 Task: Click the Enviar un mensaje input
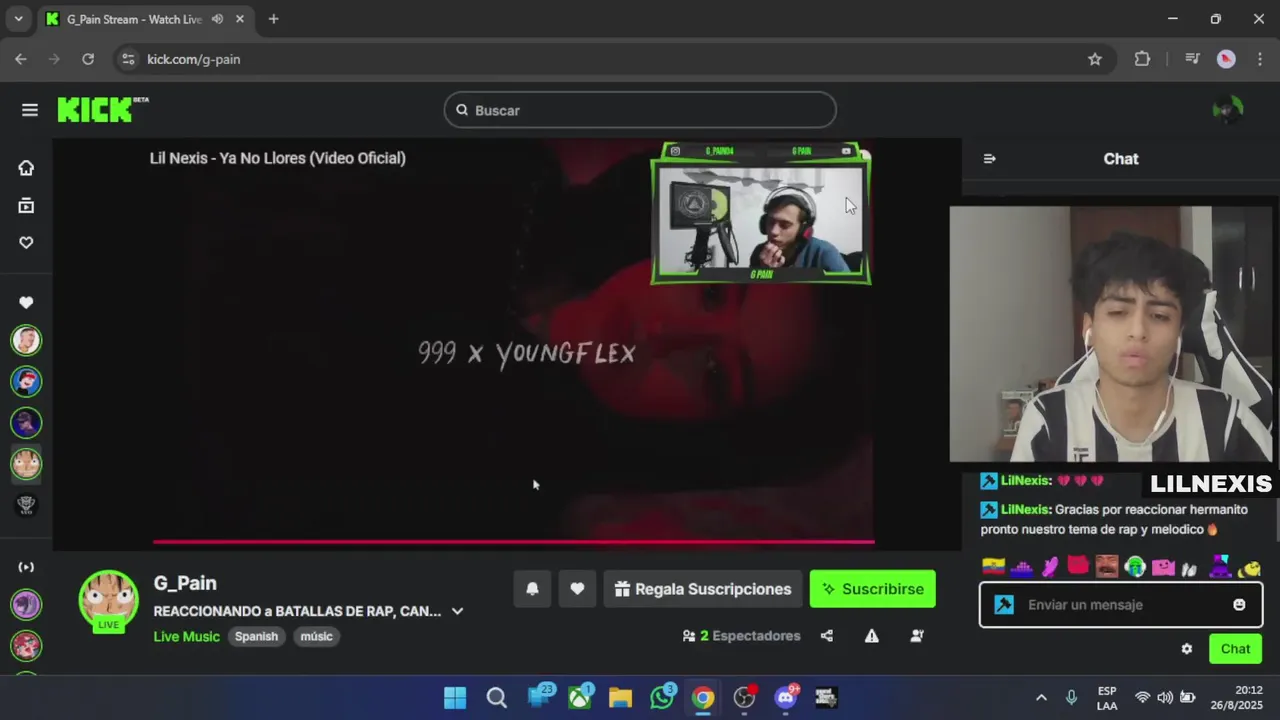point(1119,605)
